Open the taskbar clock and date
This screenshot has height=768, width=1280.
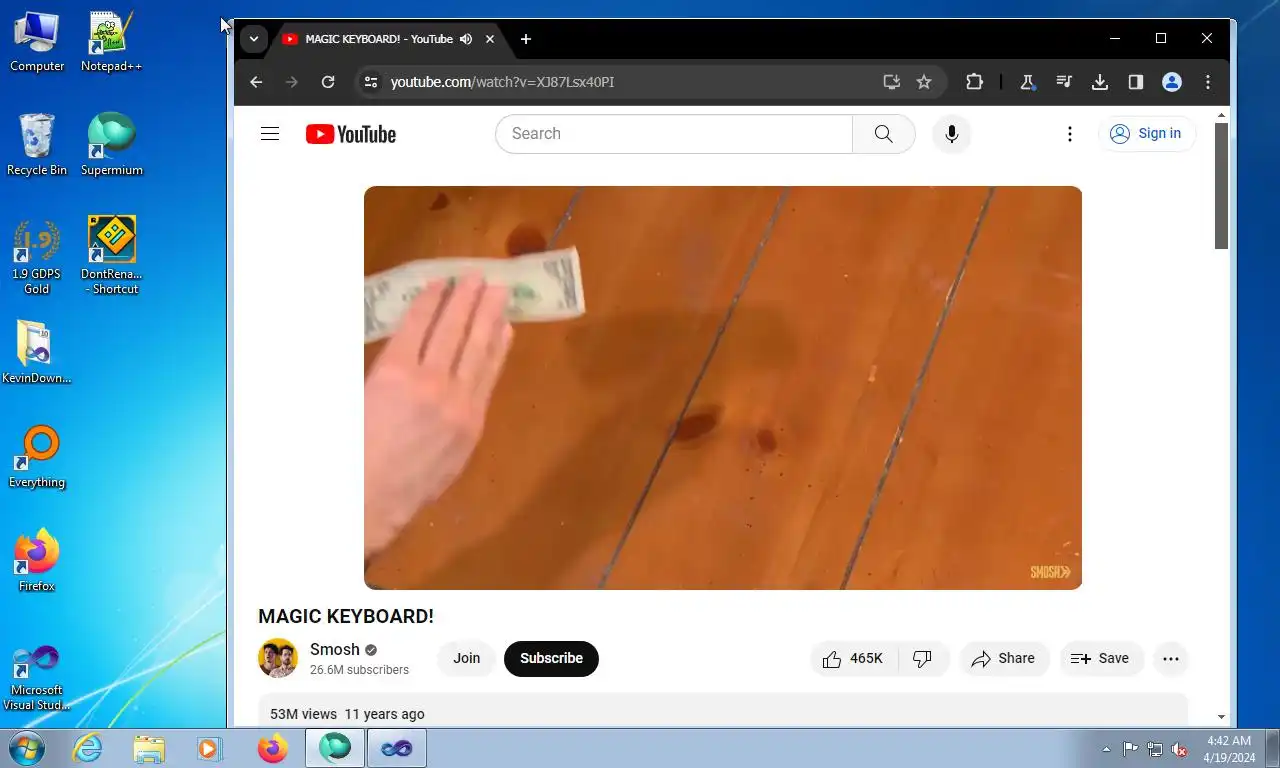coord(1229,749)
